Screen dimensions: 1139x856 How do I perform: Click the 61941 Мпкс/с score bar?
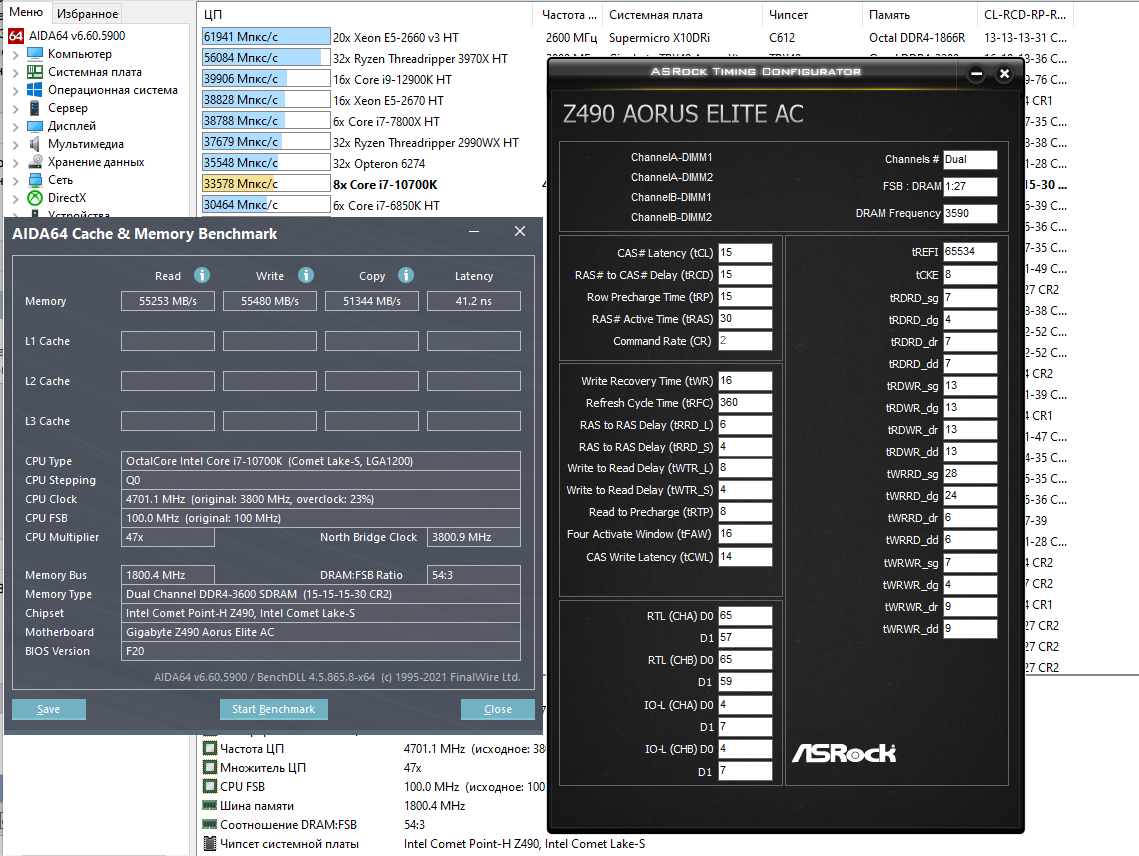pos(266,37)
